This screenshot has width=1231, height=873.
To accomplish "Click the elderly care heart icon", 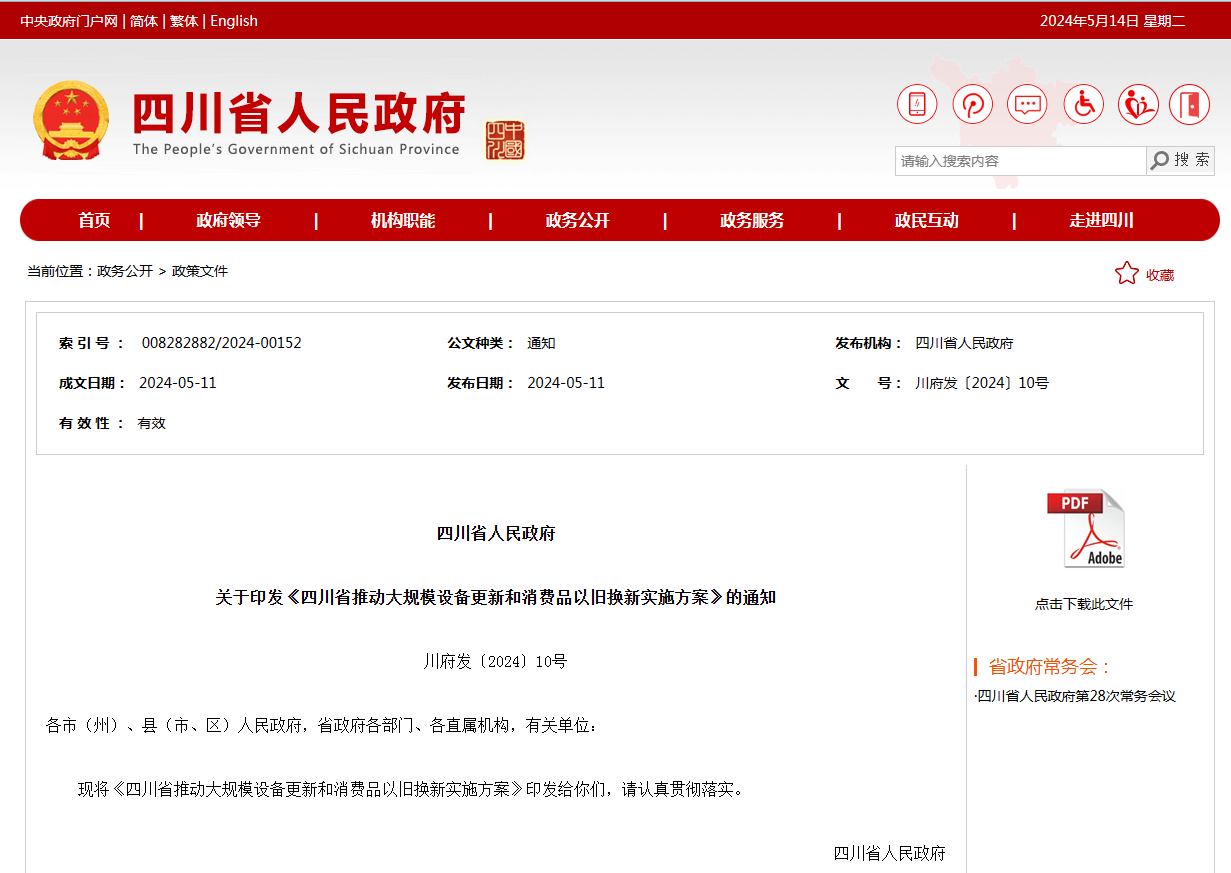I will [1137, 104].
